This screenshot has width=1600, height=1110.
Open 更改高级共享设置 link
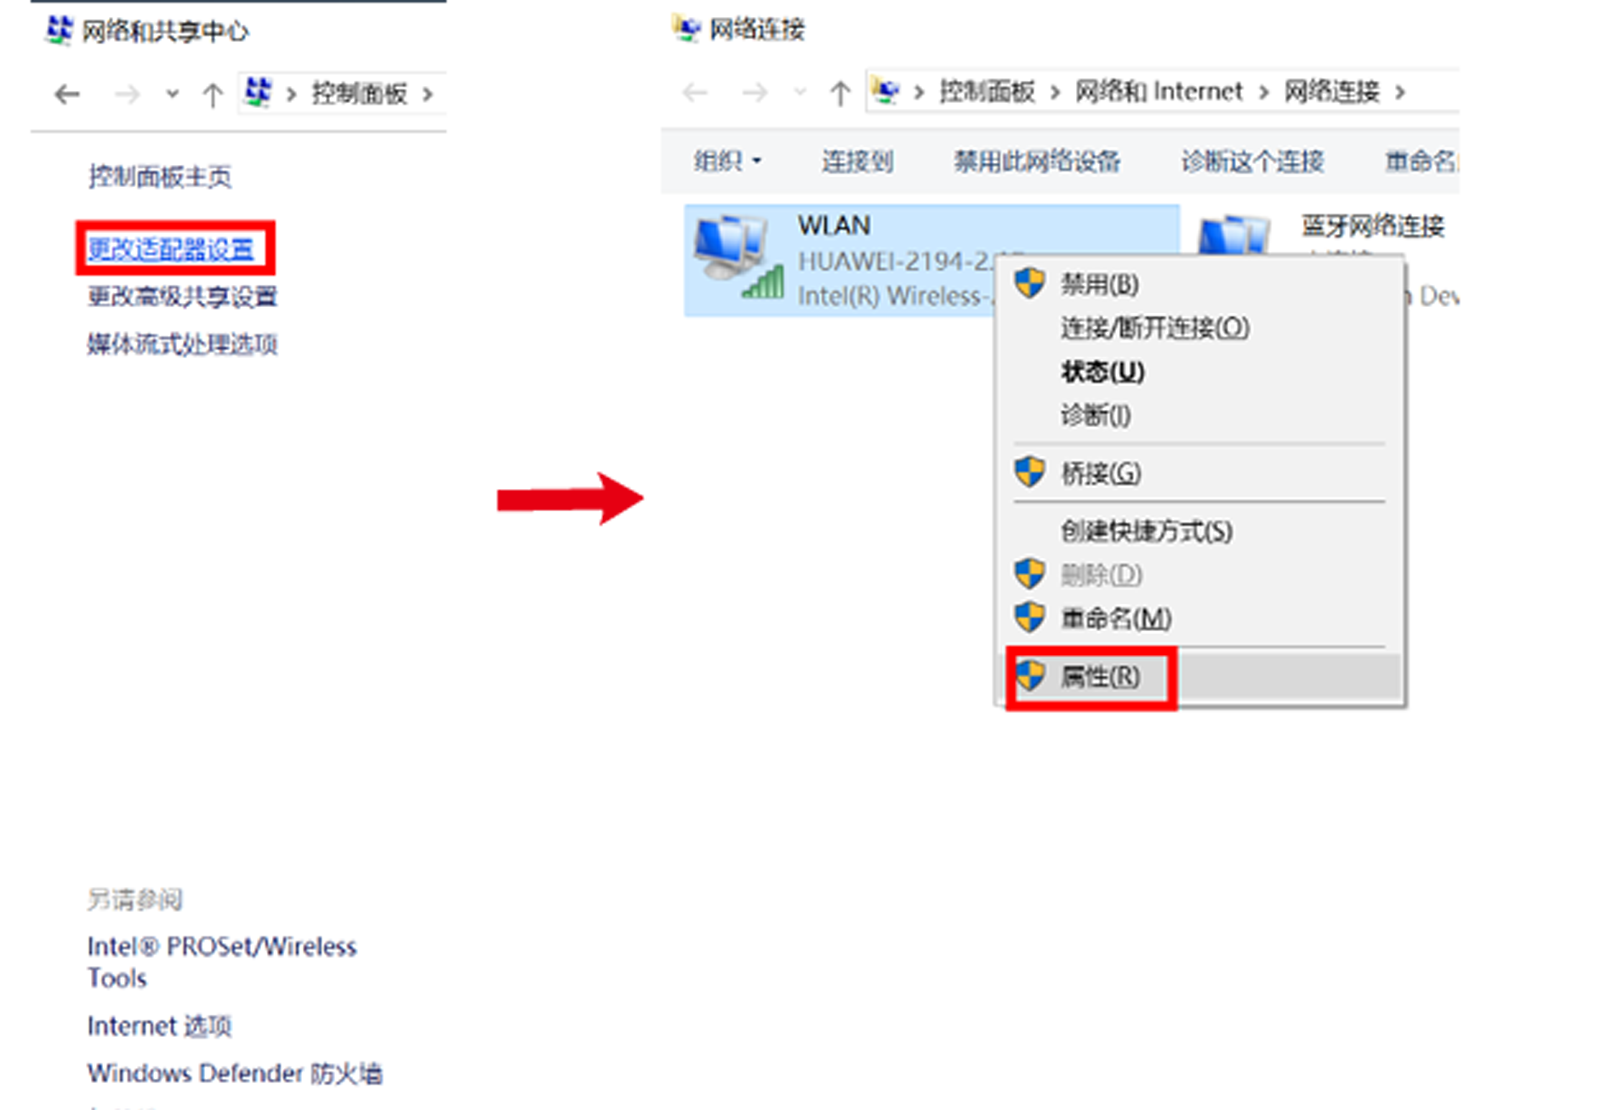point(182,296)
